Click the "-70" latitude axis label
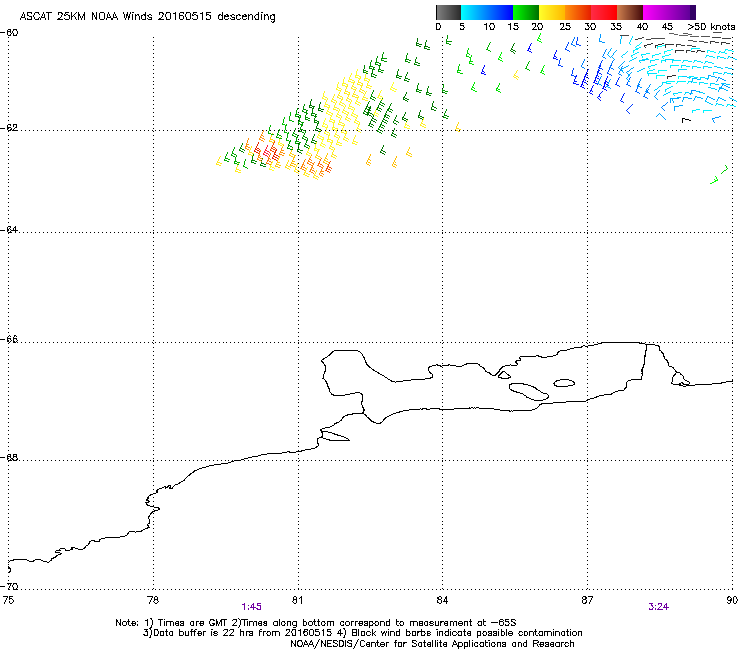The width and height of the screenshot is (740, 650). point(9,586)
